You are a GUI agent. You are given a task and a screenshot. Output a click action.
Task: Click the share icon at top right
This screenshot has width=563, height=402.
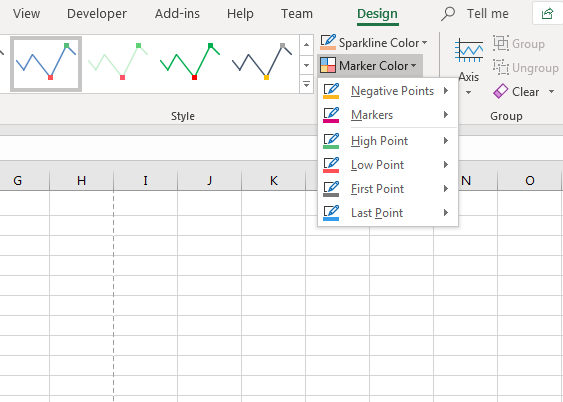coord(547,14)
